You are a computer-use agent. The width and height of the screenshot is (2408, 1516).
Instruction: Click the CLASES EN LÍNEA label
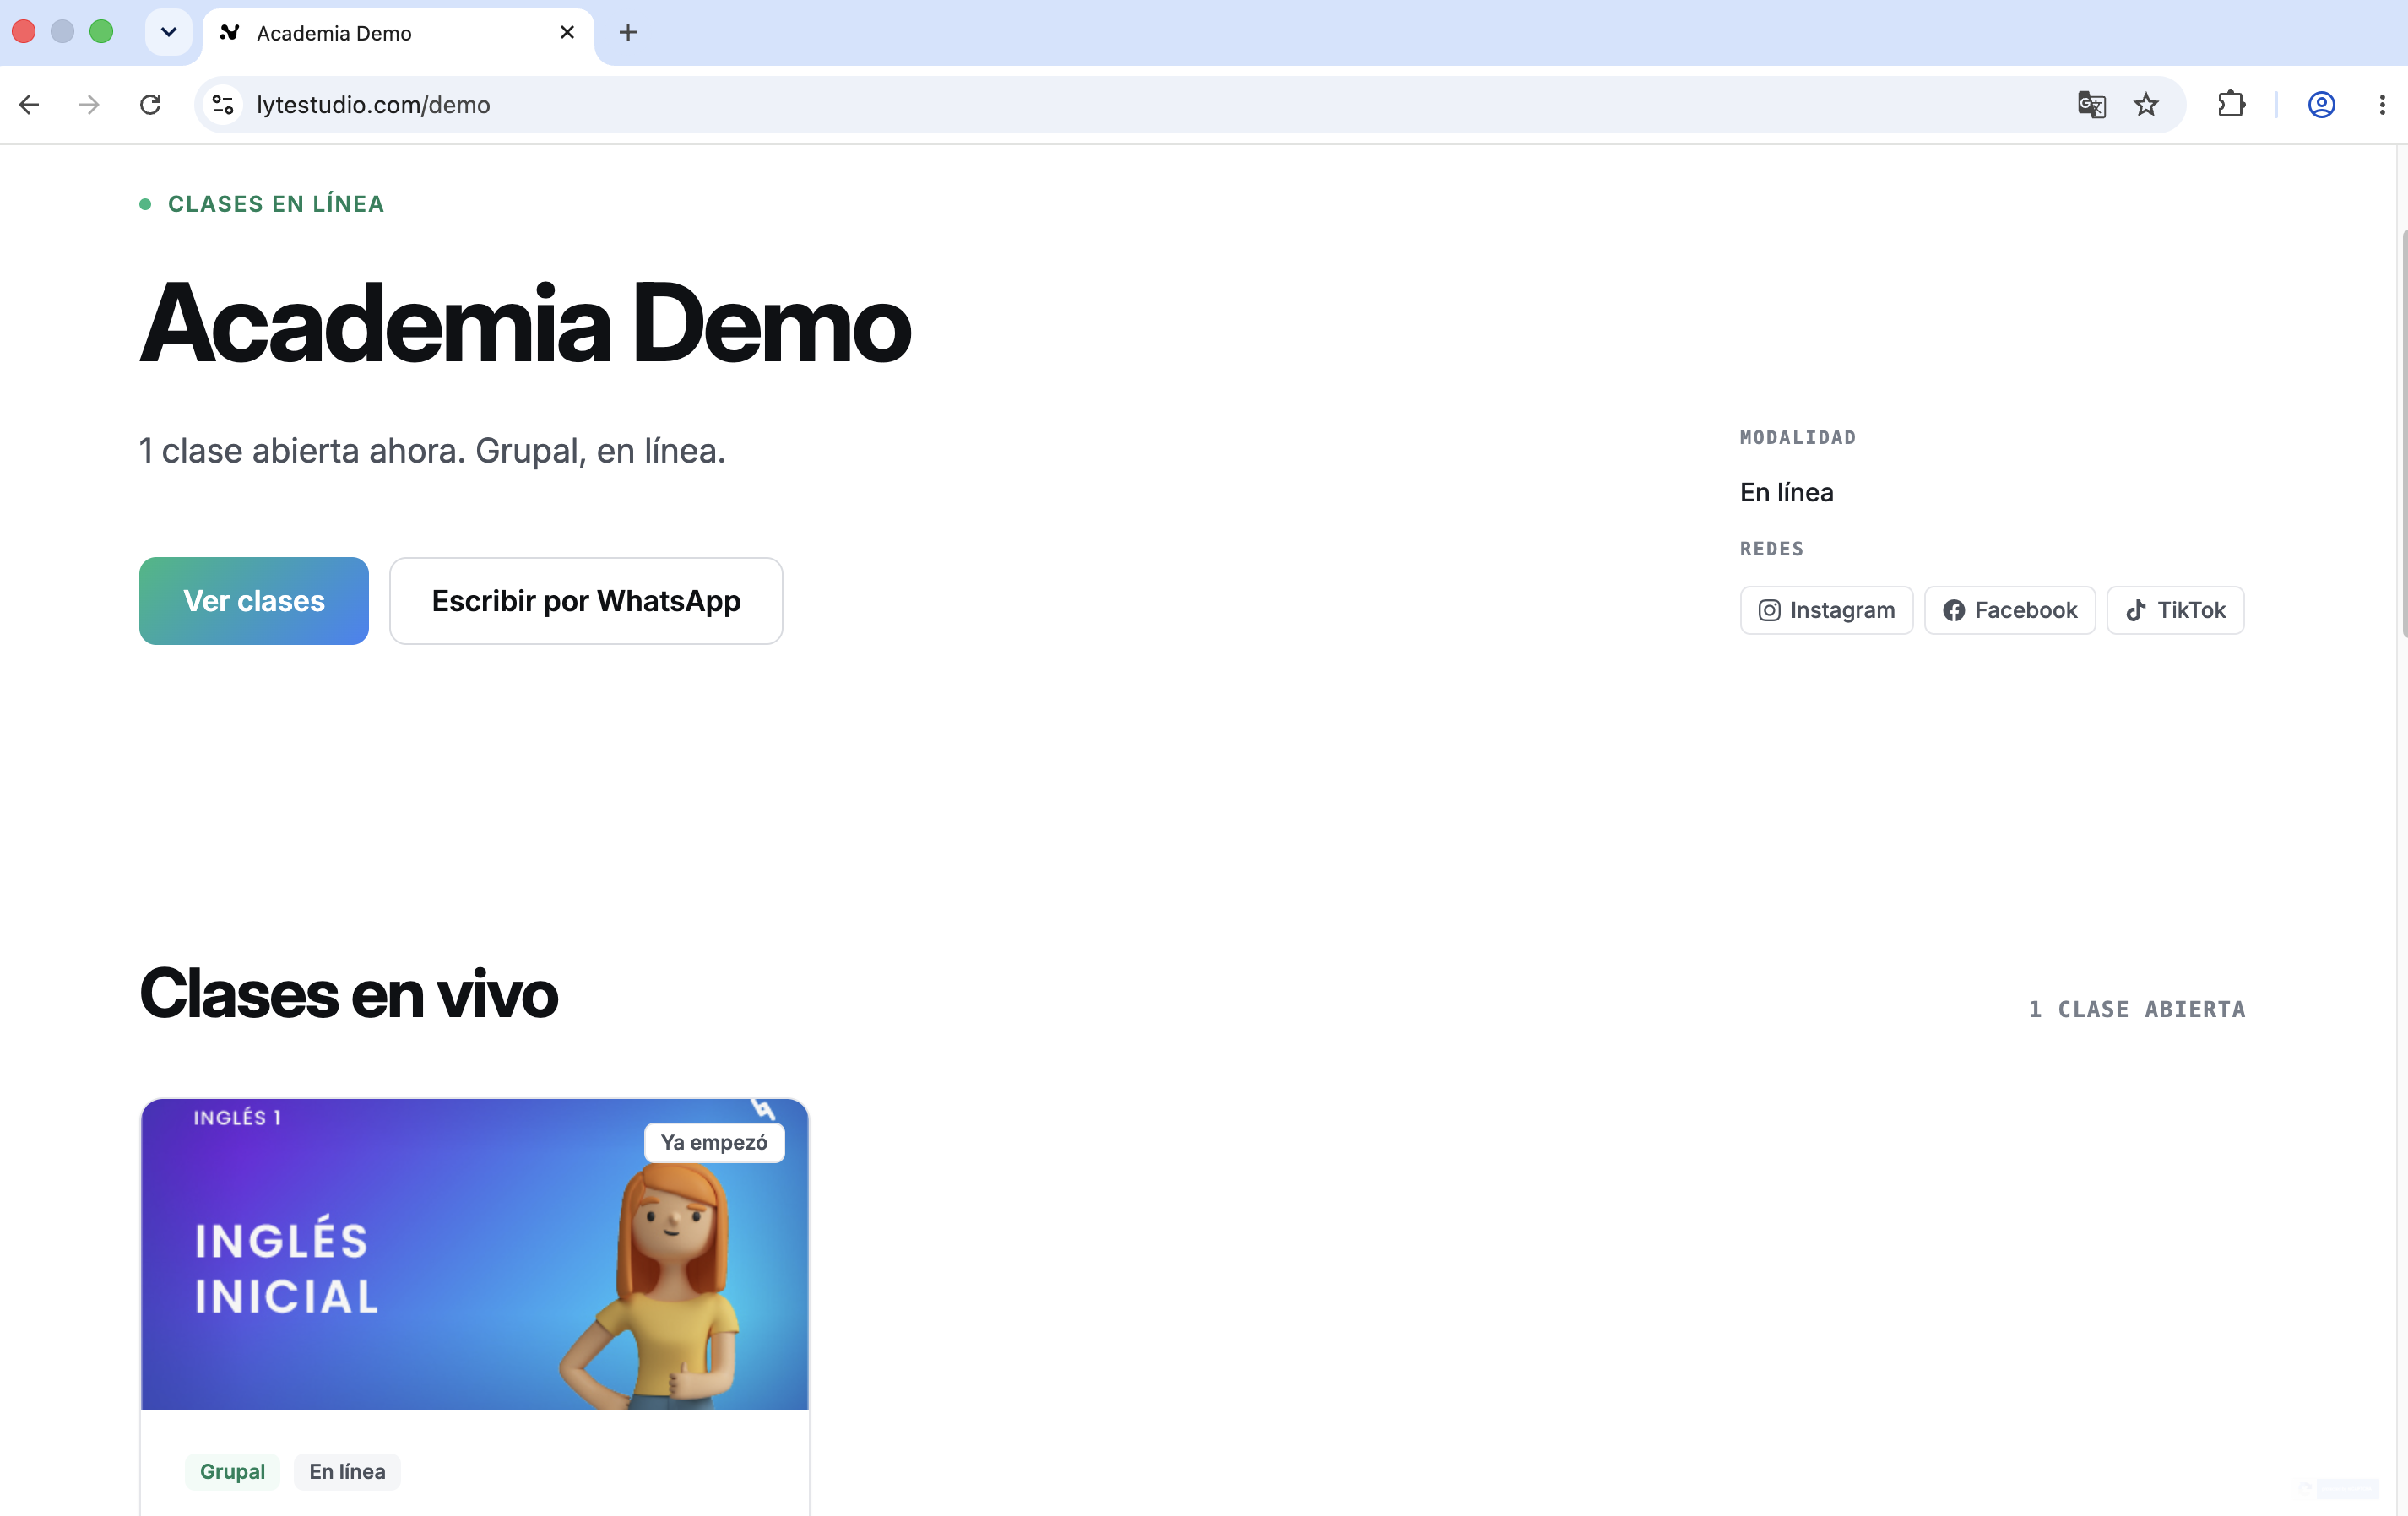tap(276, 204)
